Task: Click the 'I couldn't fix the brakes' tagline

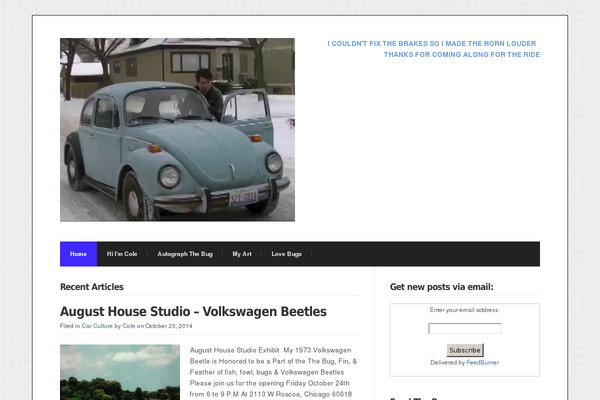Action: [432, 44]
